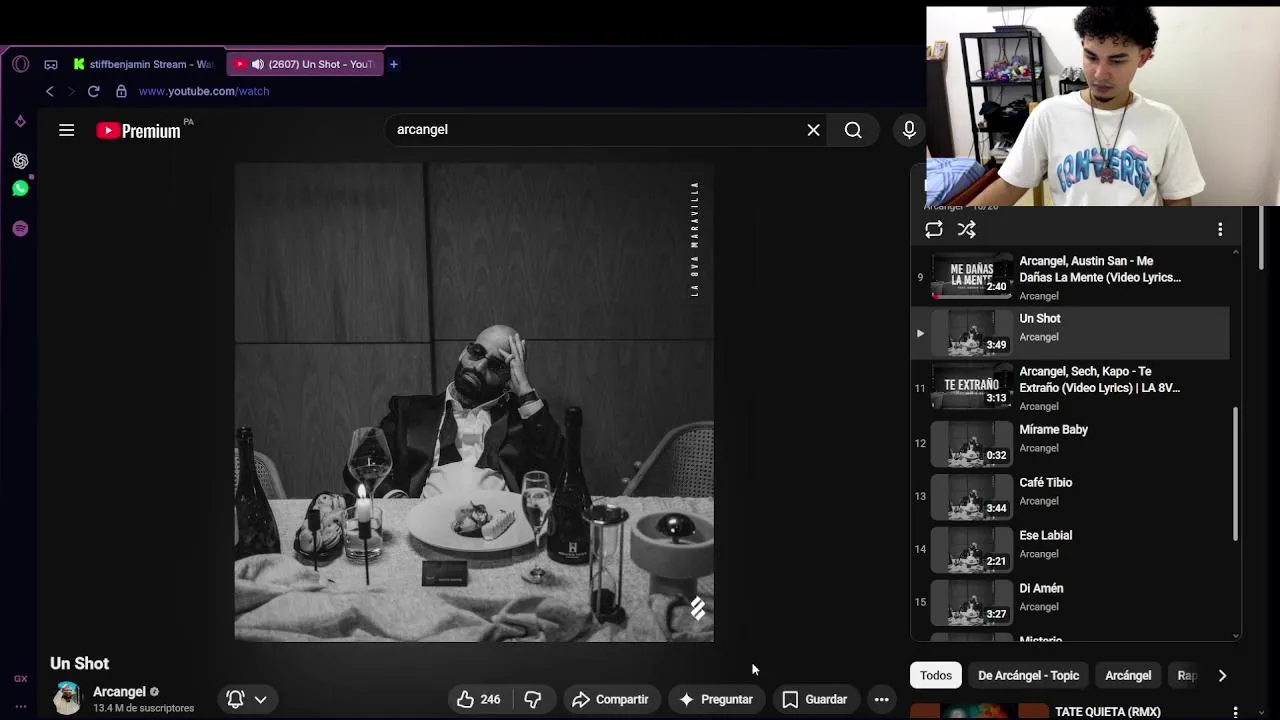1280x720 pixels.
Task: Open WhatsApp sidebar icon
Action: click(20, 188)
